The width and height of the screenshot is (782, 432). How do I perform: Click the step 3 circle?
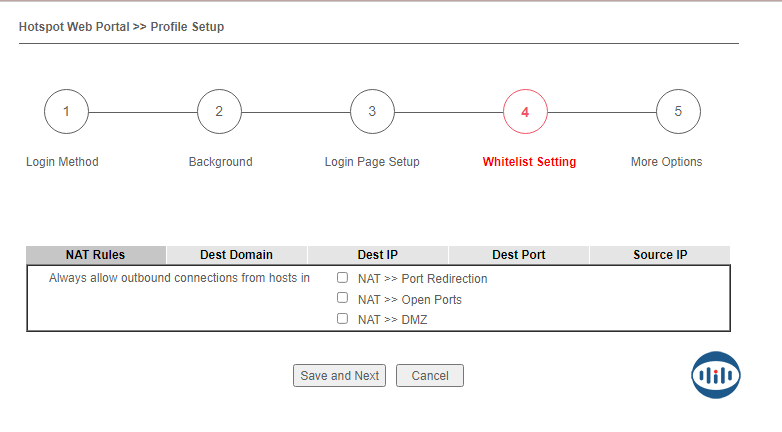point(372,112)
